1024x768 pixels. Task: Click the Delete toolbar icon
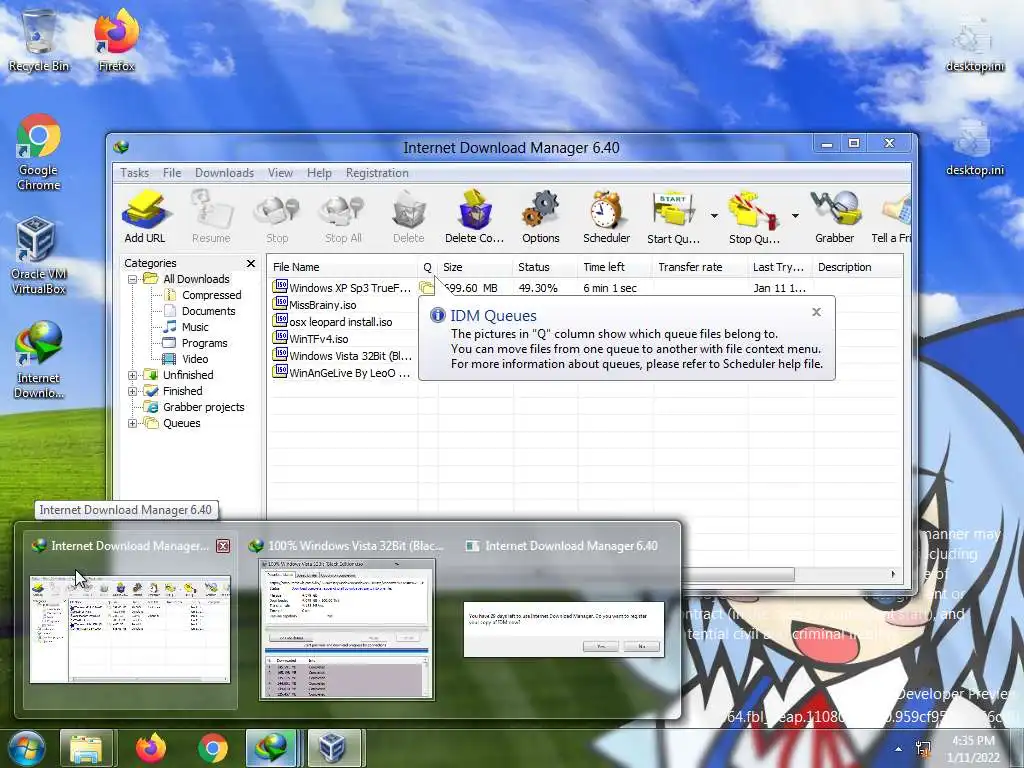[409, 217]
